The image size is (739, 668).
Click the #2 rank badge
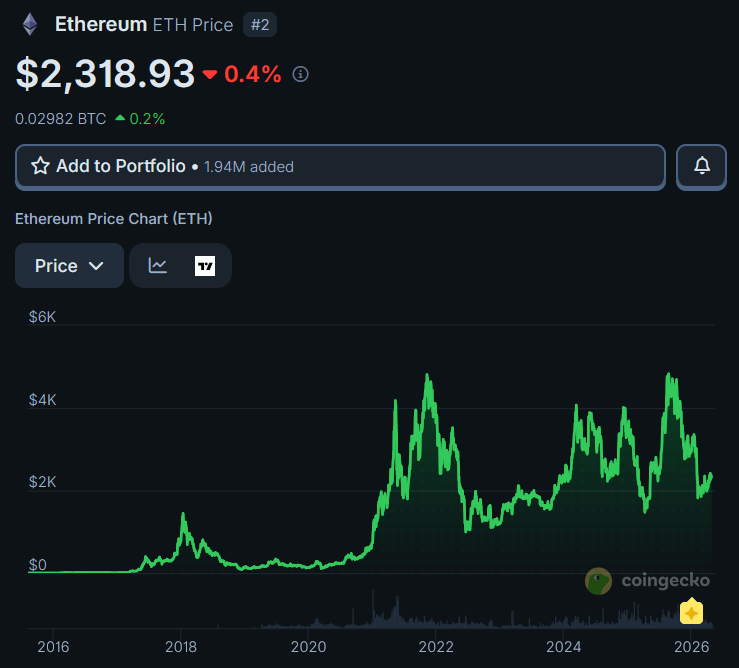coord(260,25)
